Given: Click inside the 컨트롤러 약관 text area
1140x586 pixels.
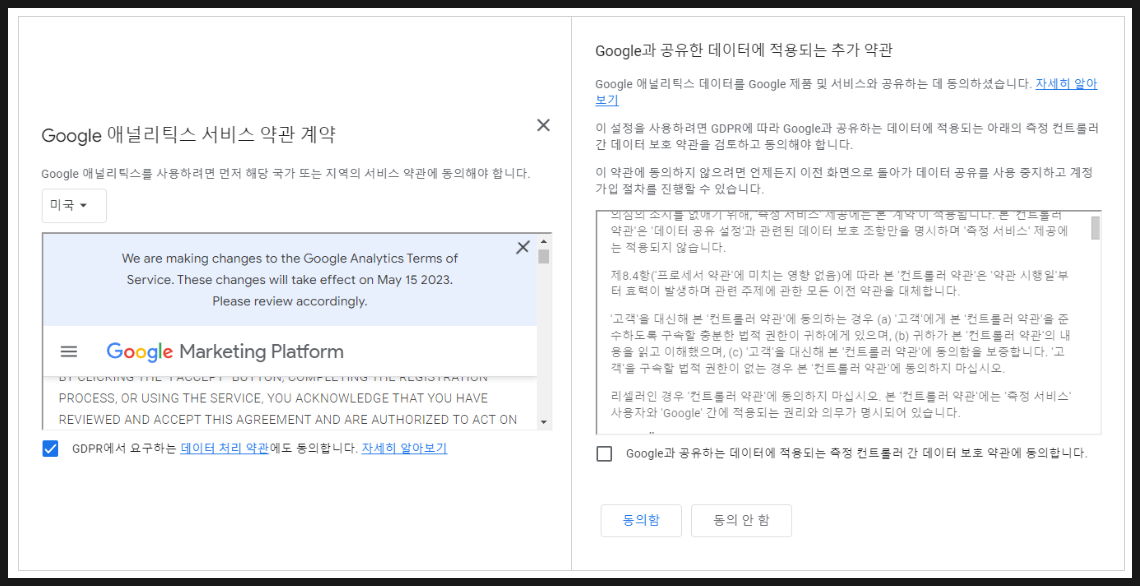Looking at the screenshot, I should 840,330.
